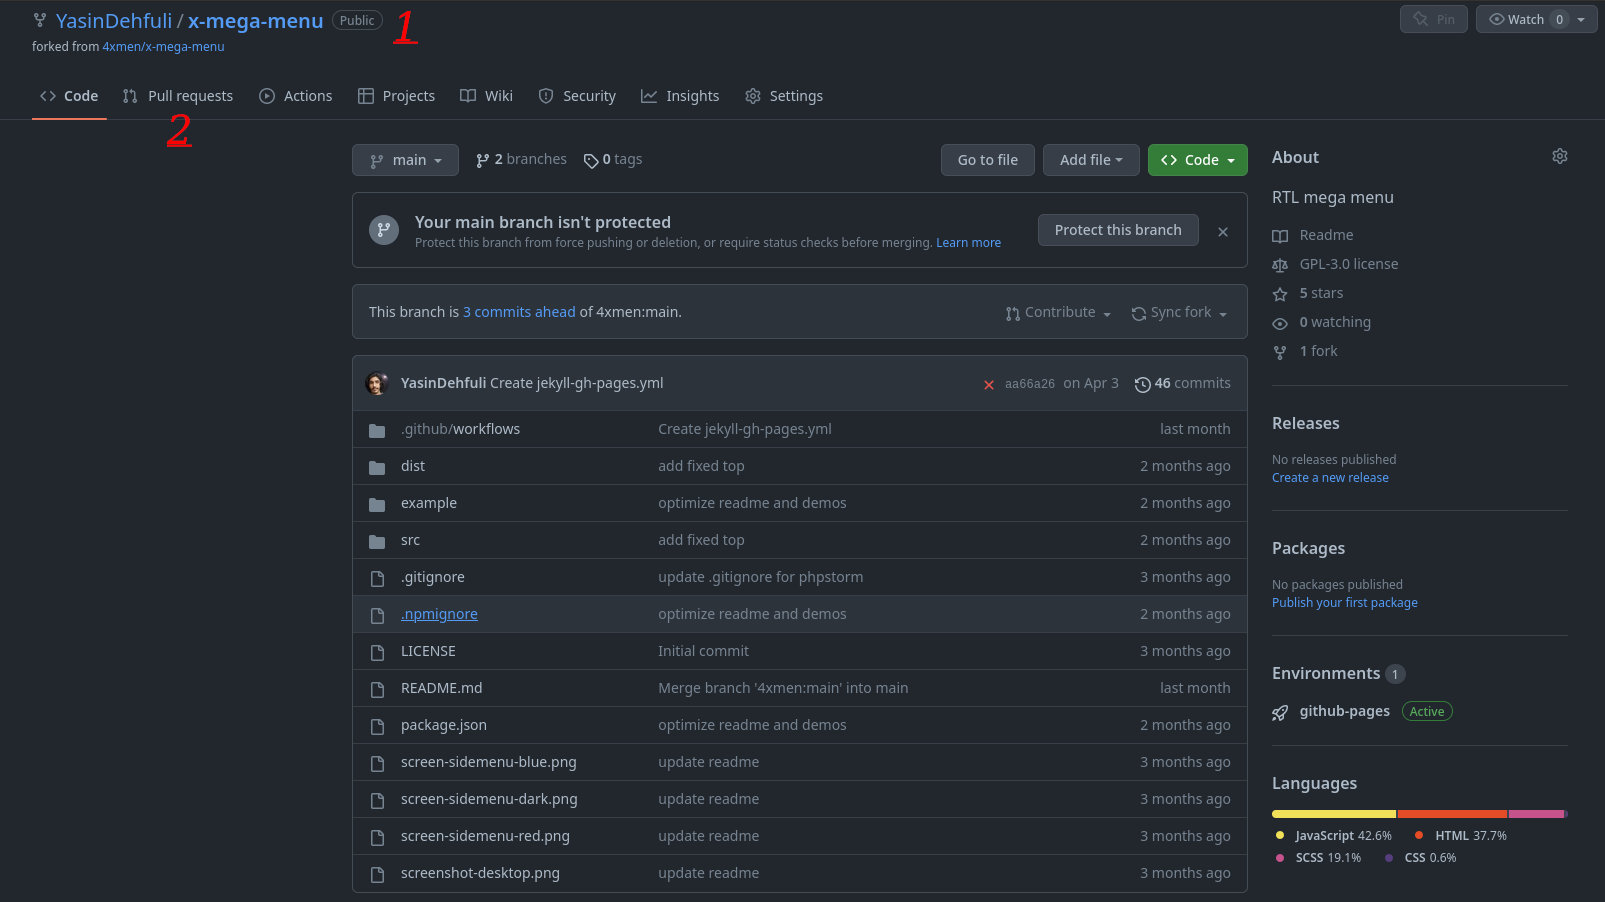Image resolution: width=1605 pixels, height=902 pixels.
Task: Open the repository Settings tab
Action: [784, 96]
